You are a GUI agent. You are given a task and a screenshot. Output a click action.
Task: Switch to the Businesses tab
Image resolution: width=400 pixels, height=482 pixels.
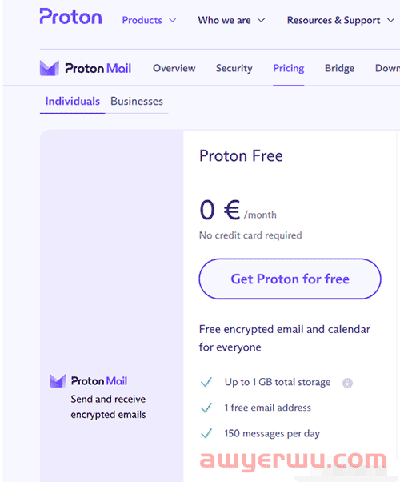coord(137,101)
